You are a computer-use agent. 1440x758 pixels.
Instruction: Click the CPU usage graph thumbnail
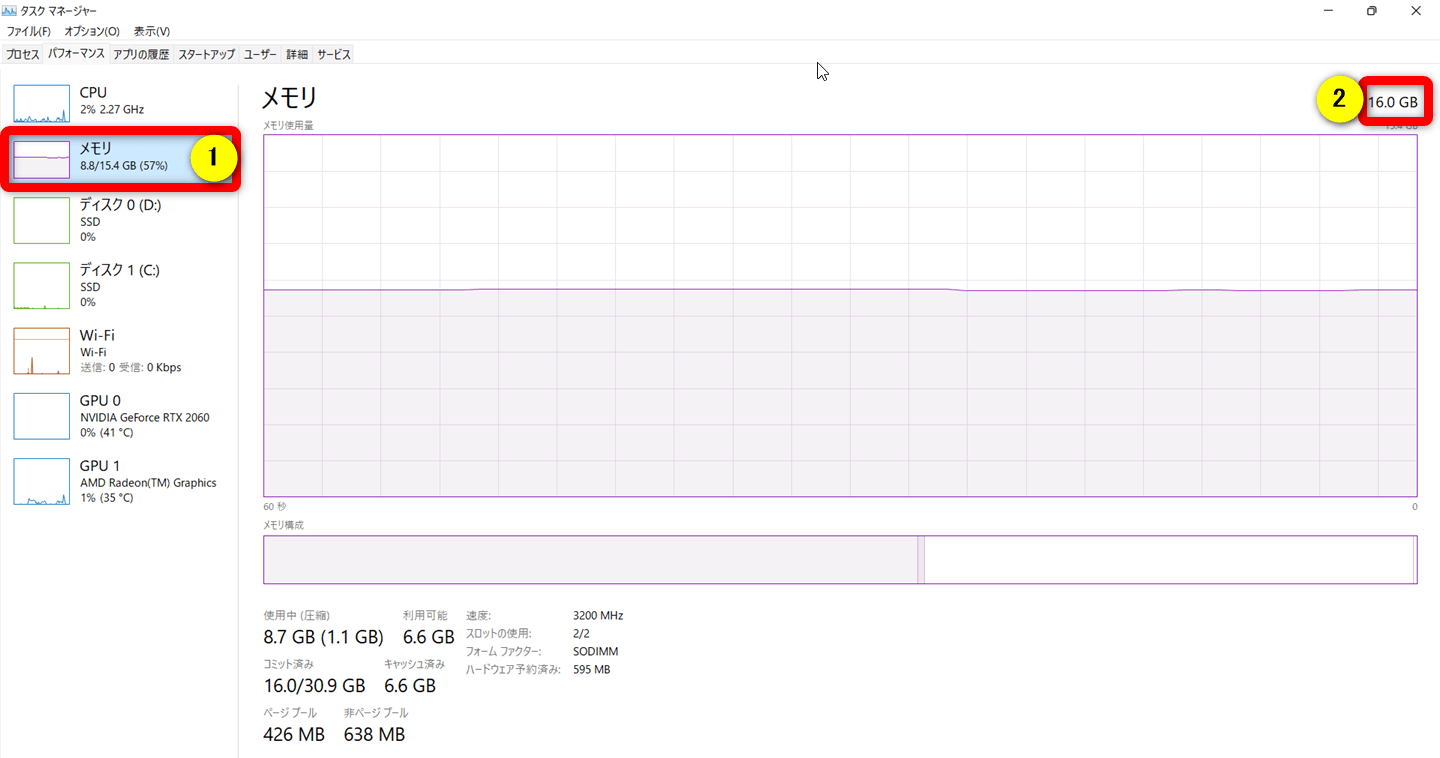[x=42, y=104]
